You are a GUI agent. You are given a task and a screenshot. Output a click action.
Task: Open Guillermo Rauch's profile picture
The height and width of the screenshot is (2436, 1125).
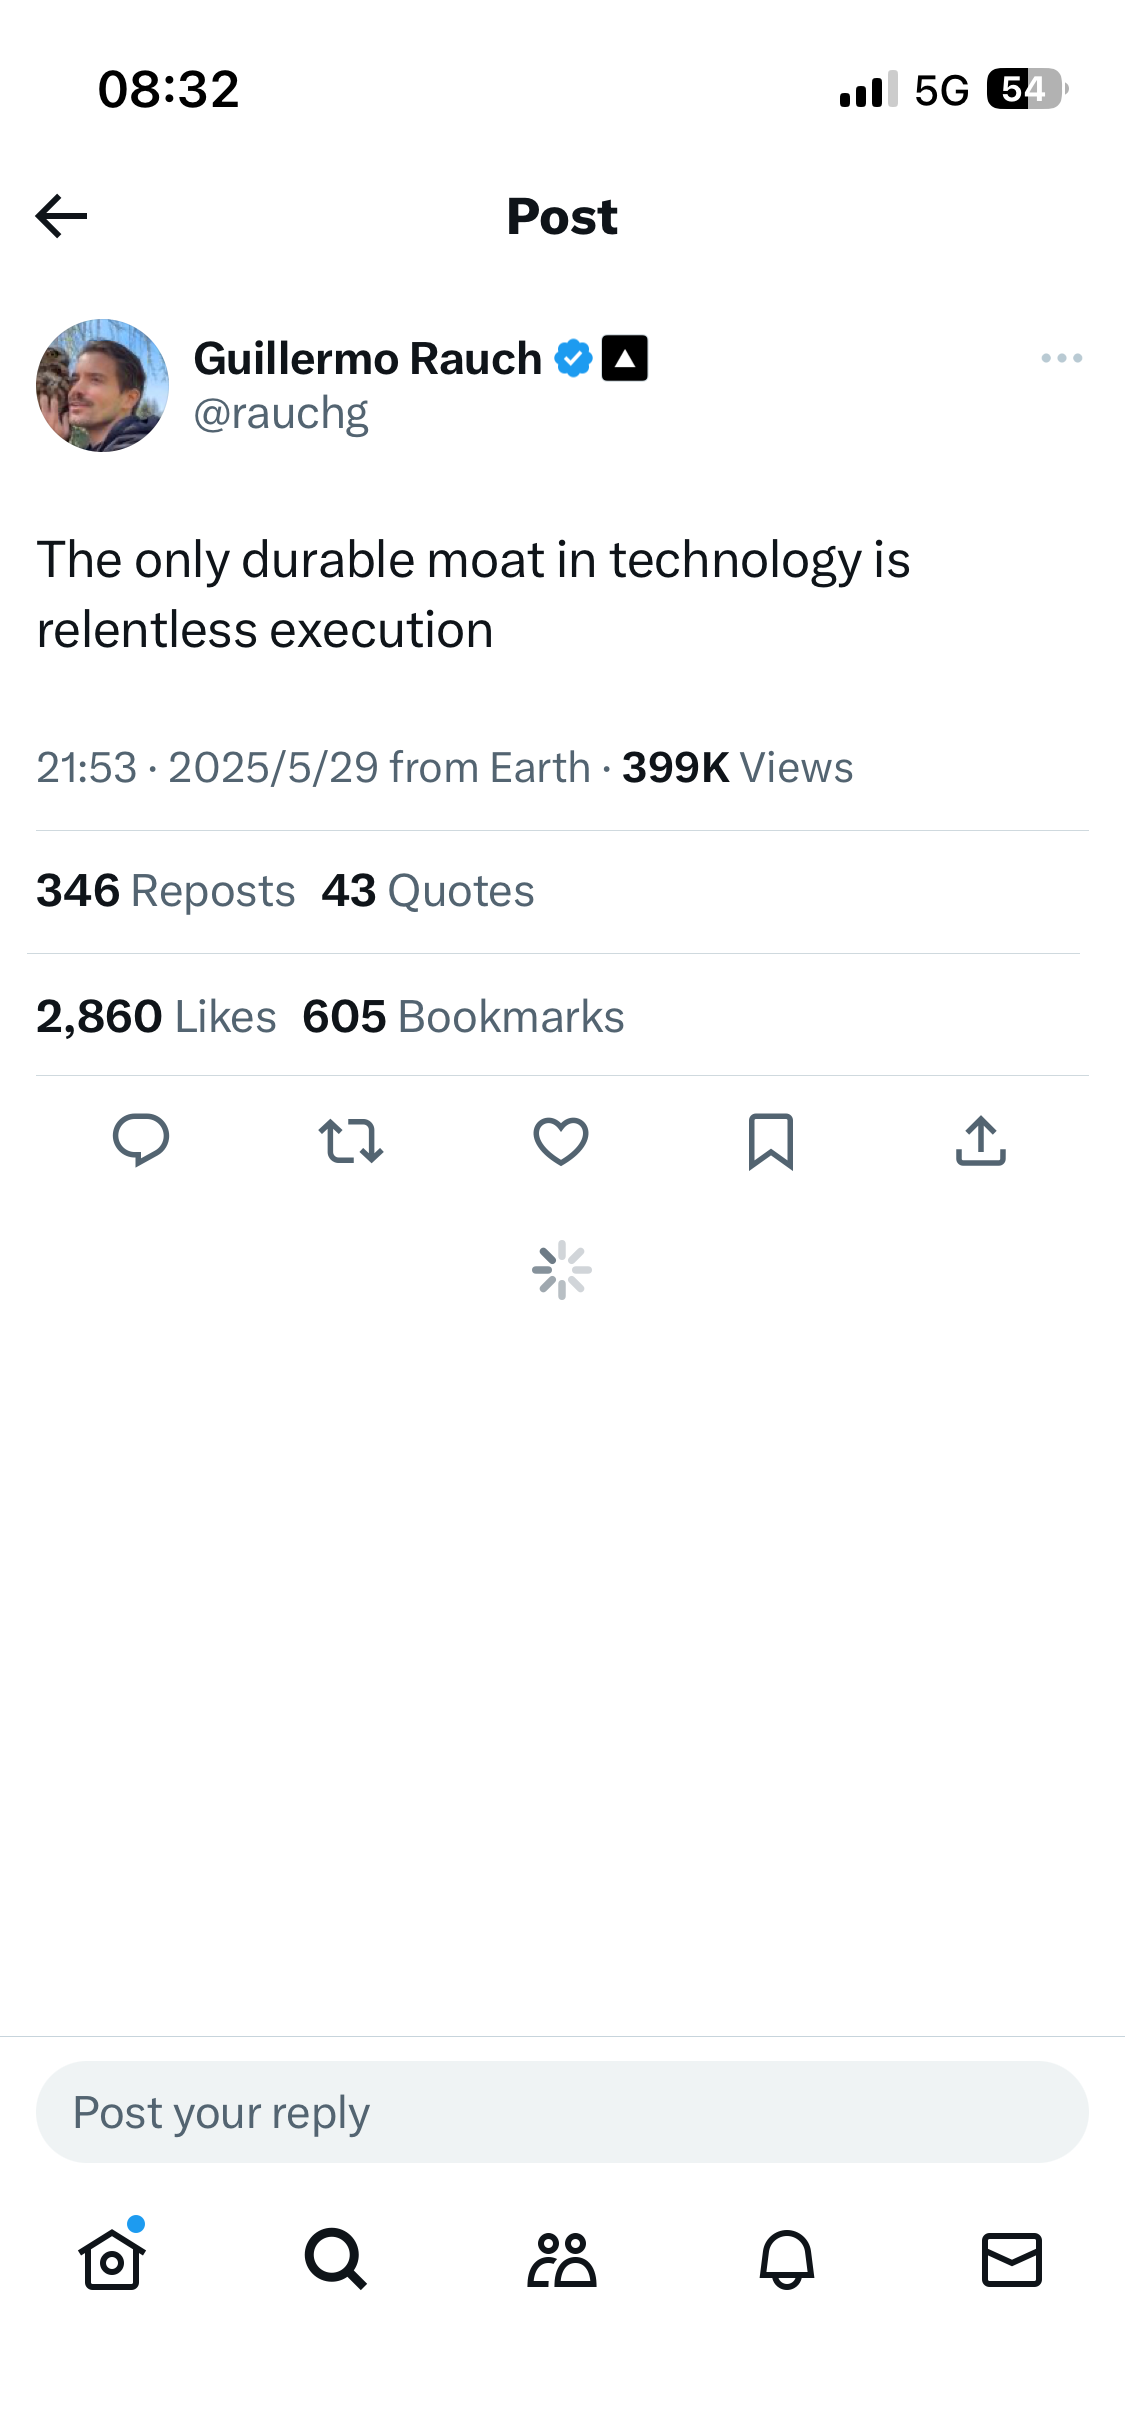[102, 386]
